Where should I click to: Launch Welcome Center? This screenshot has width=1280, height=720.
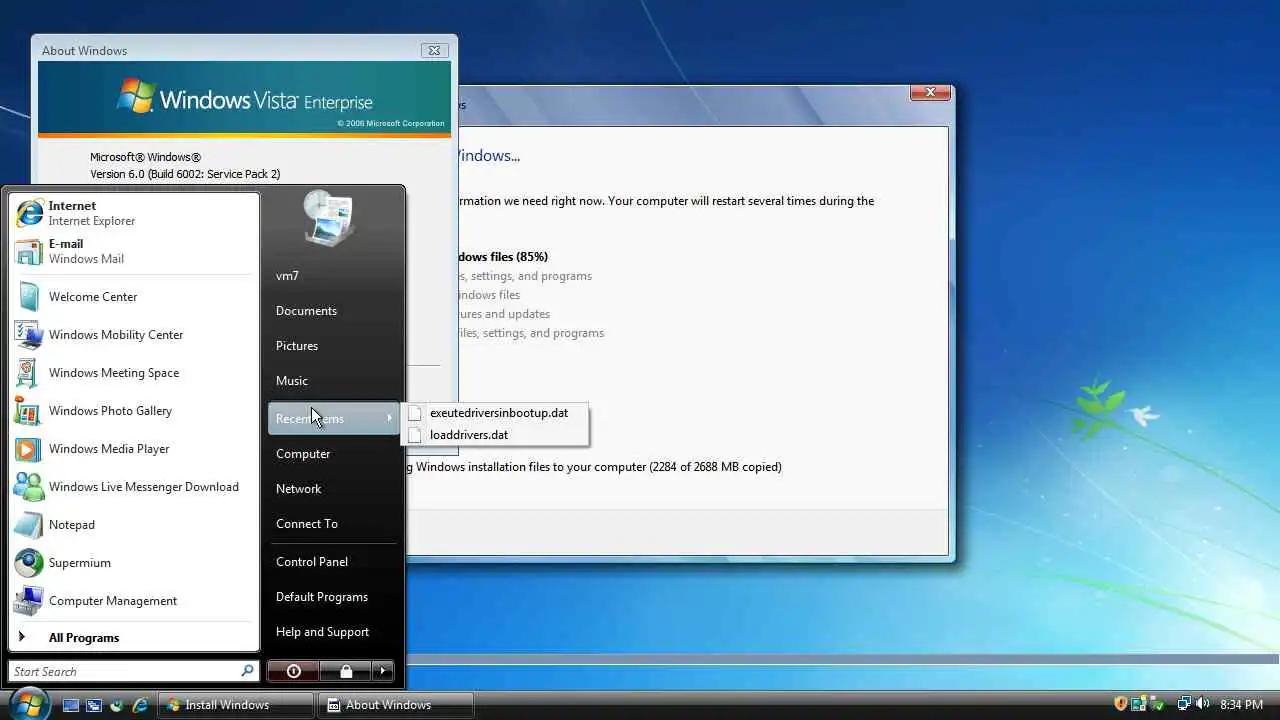(134, 297)
